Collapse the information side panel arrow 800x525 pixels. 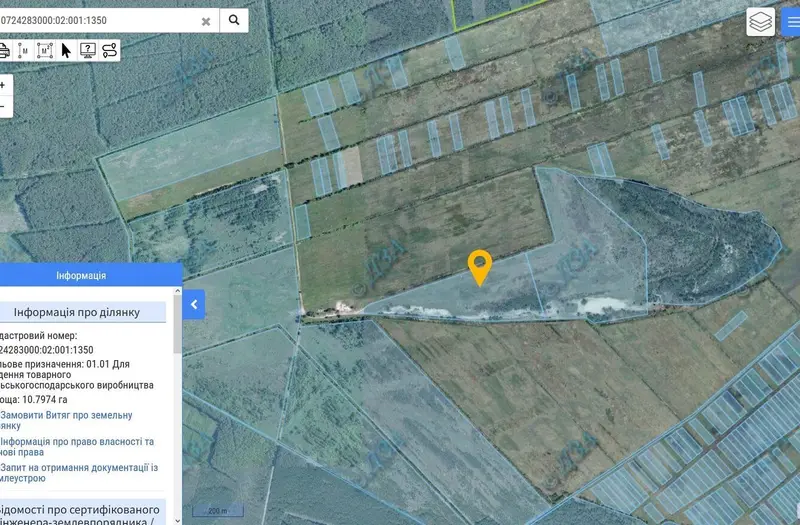tap(194, 305)
